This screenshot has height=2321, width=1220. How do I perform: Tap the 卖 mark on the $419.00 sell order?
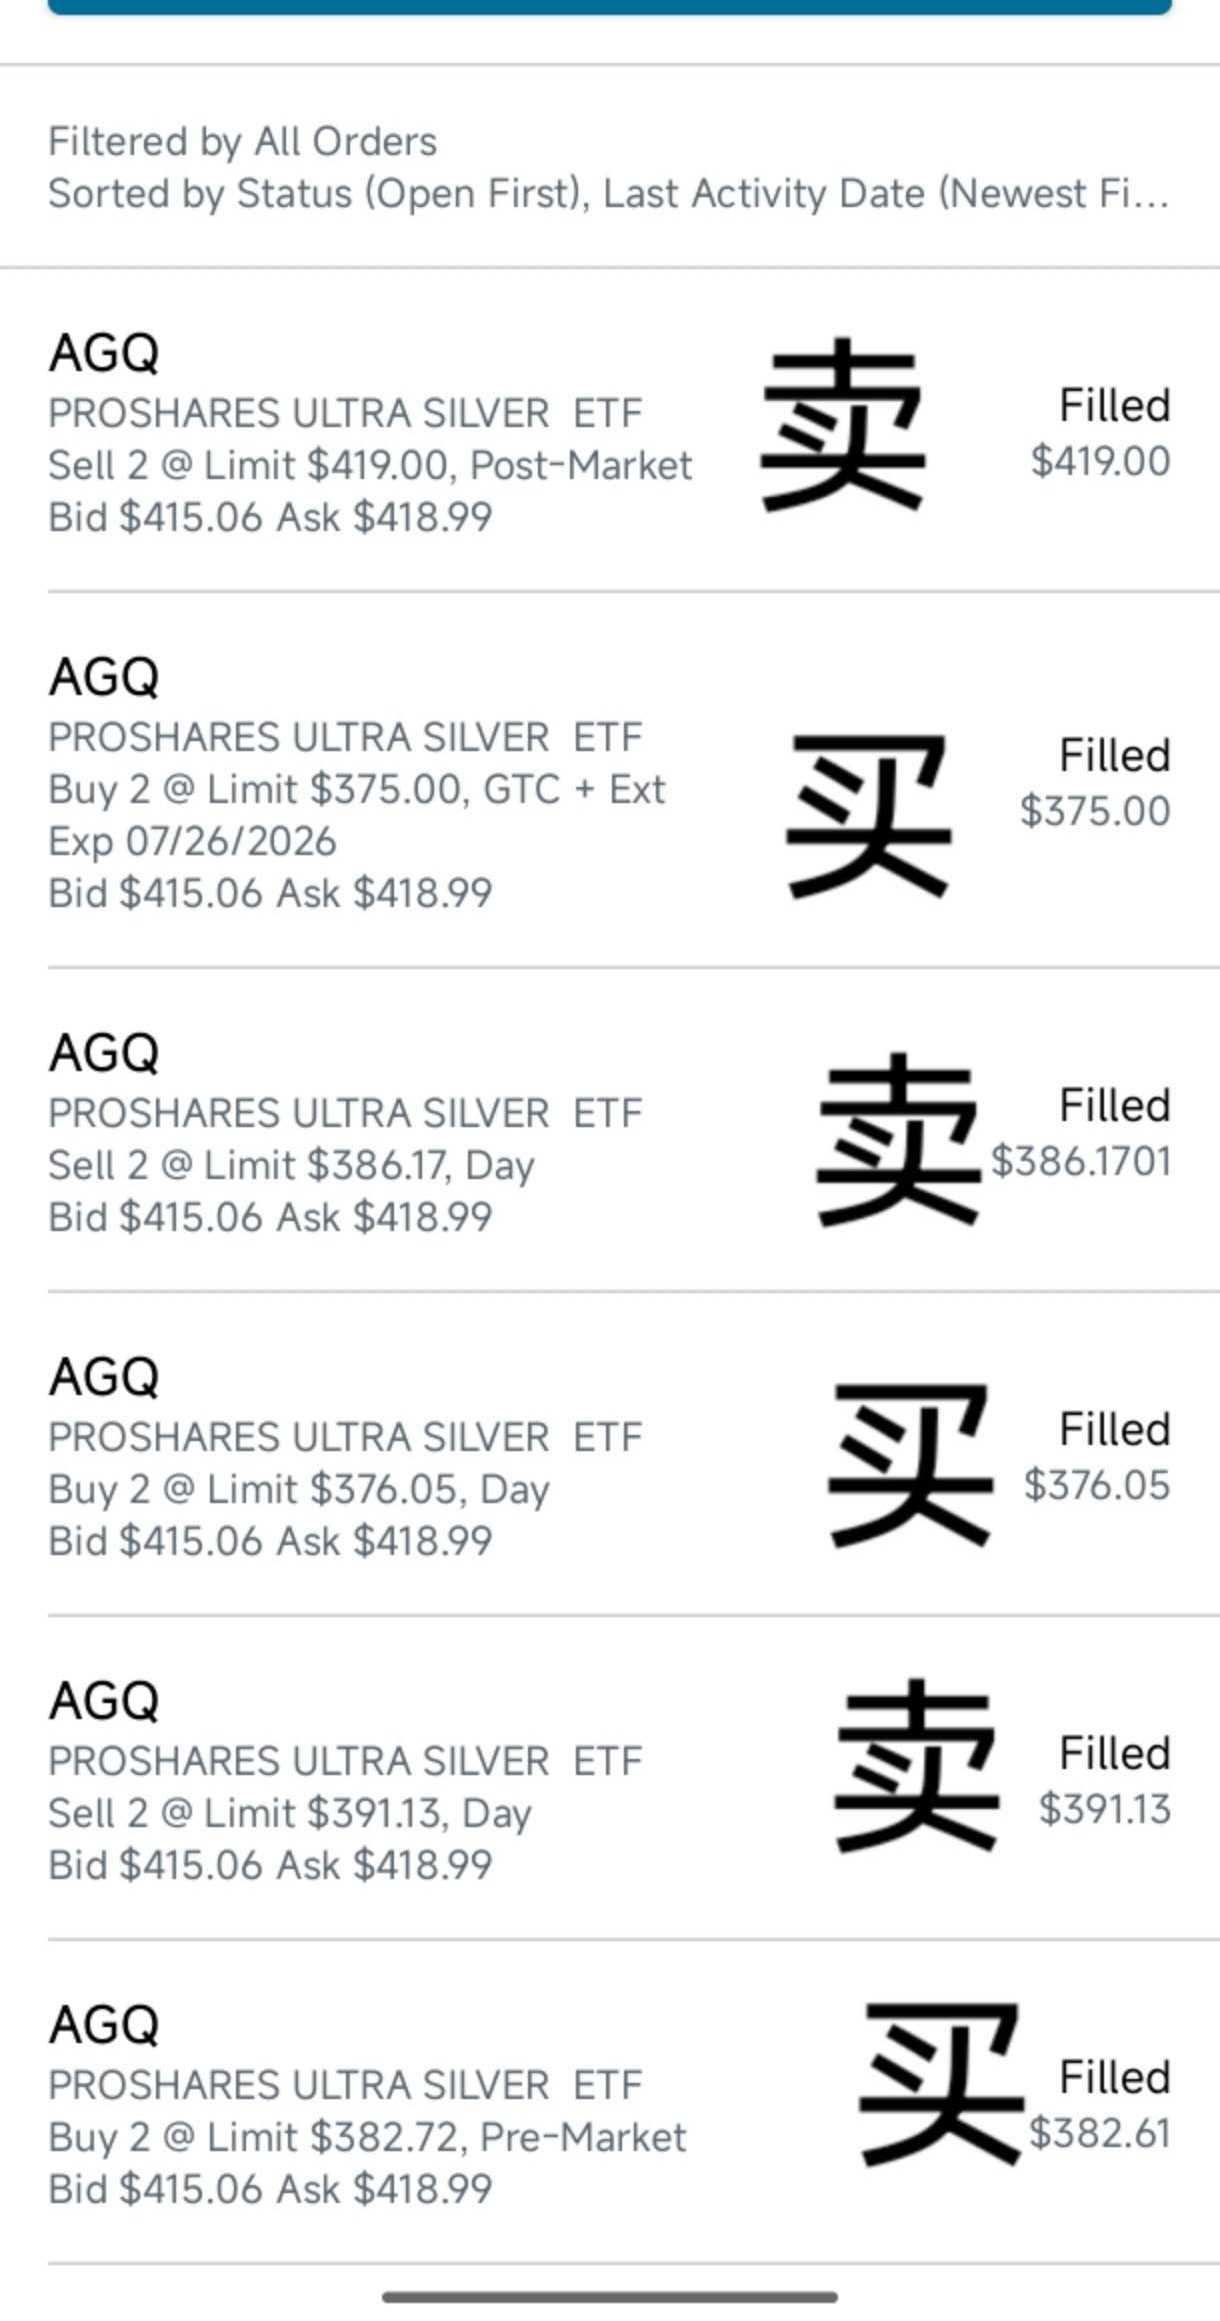(843, 424)
